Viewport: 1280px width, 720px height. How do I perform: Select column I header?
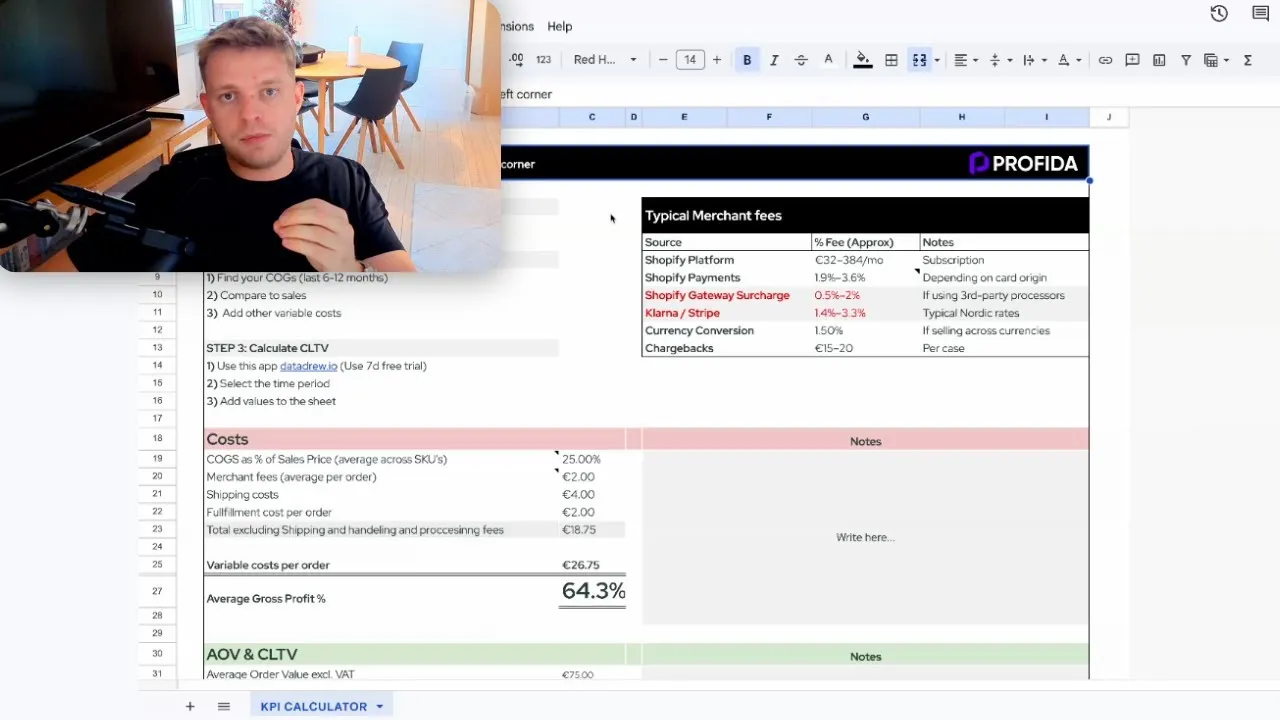[x=1047, y=117]
